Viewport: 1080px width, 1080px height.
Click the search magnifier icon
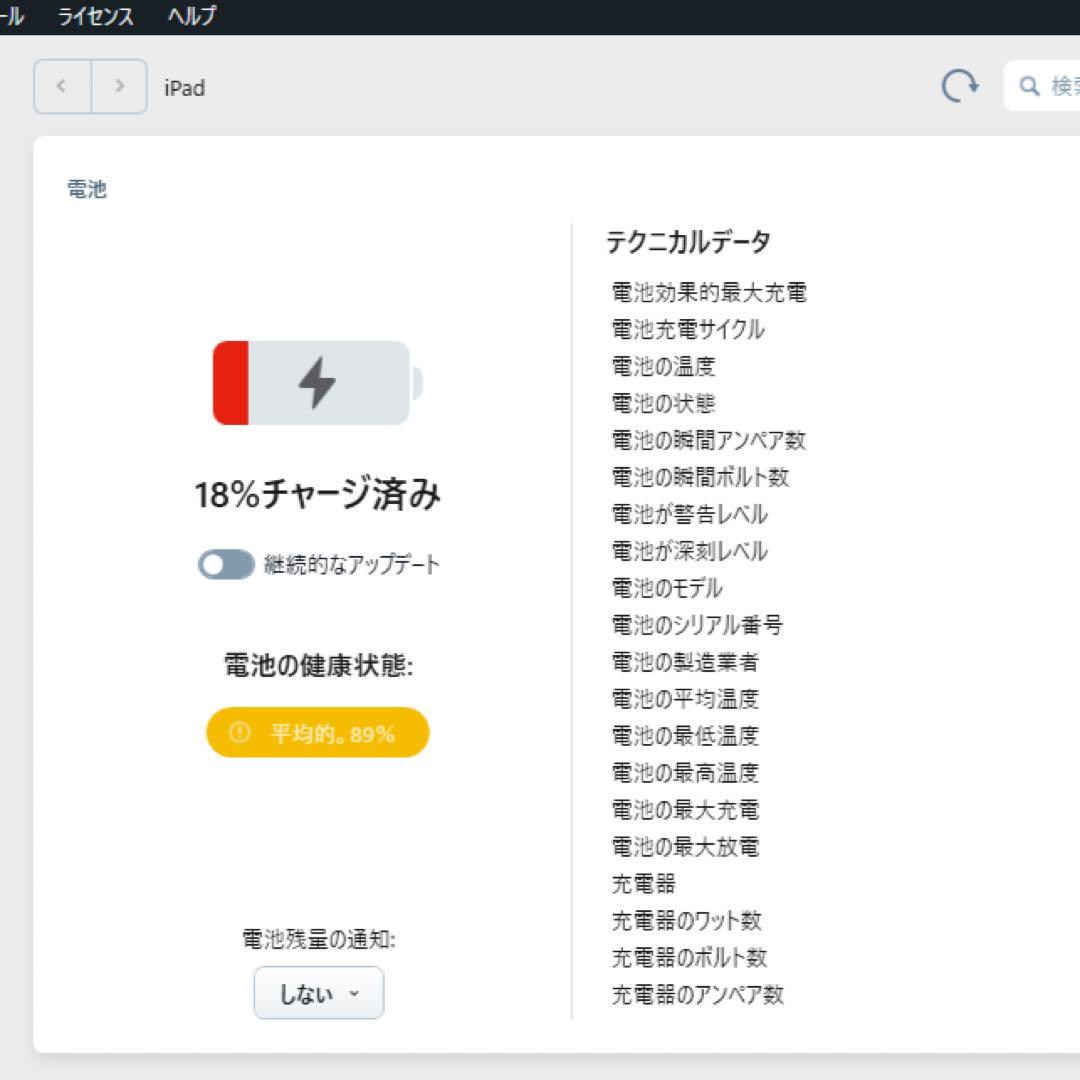pos(1029,86)
